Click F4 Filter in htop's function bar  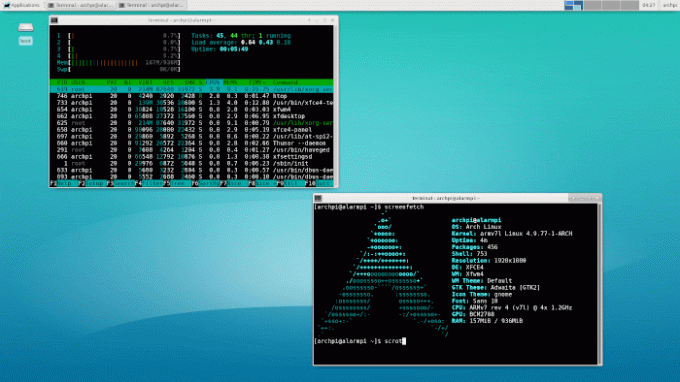pyautogui.click(x=149, y=183)
